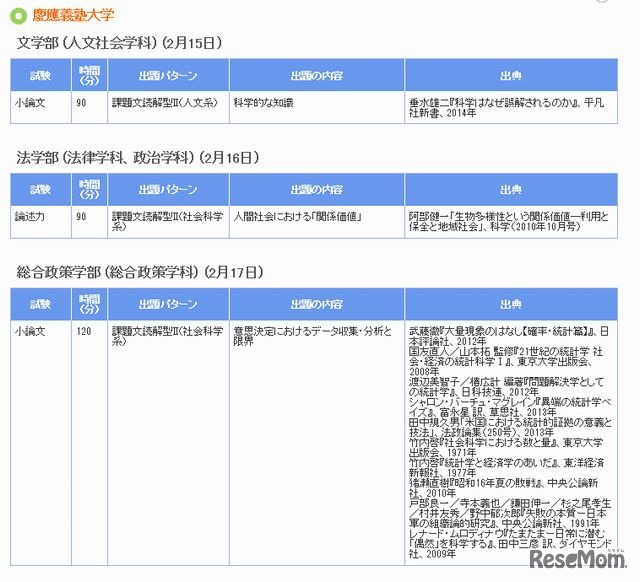Screen dimensions: 640x582
Task: Select the 慶應義塾大学 heading
Action: pyautogui.click(x=73, y=16)
